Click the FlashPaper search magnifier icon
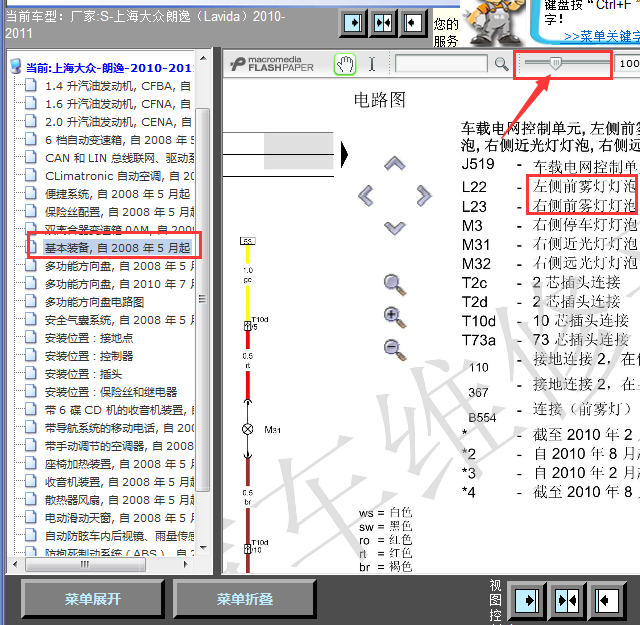640x625 pixels. (x=501, y=64)
